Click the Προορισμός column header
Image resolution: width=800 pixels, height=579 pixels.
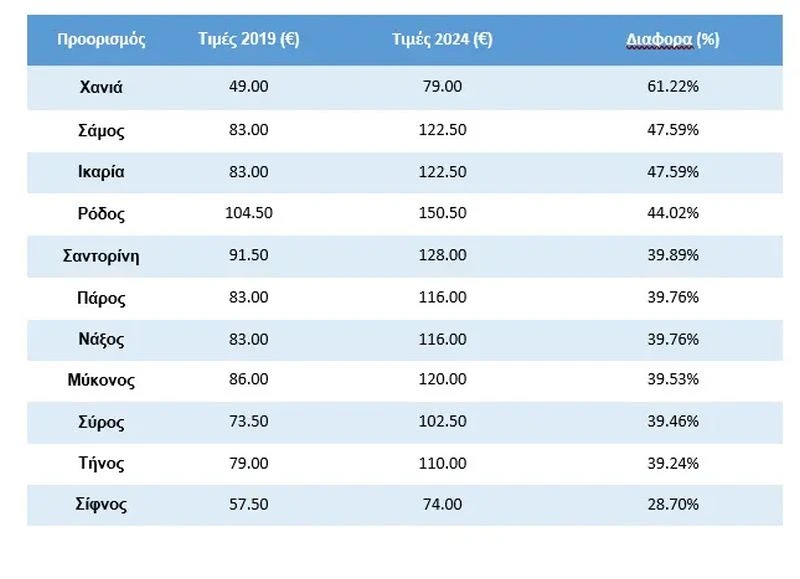point(101,40)
